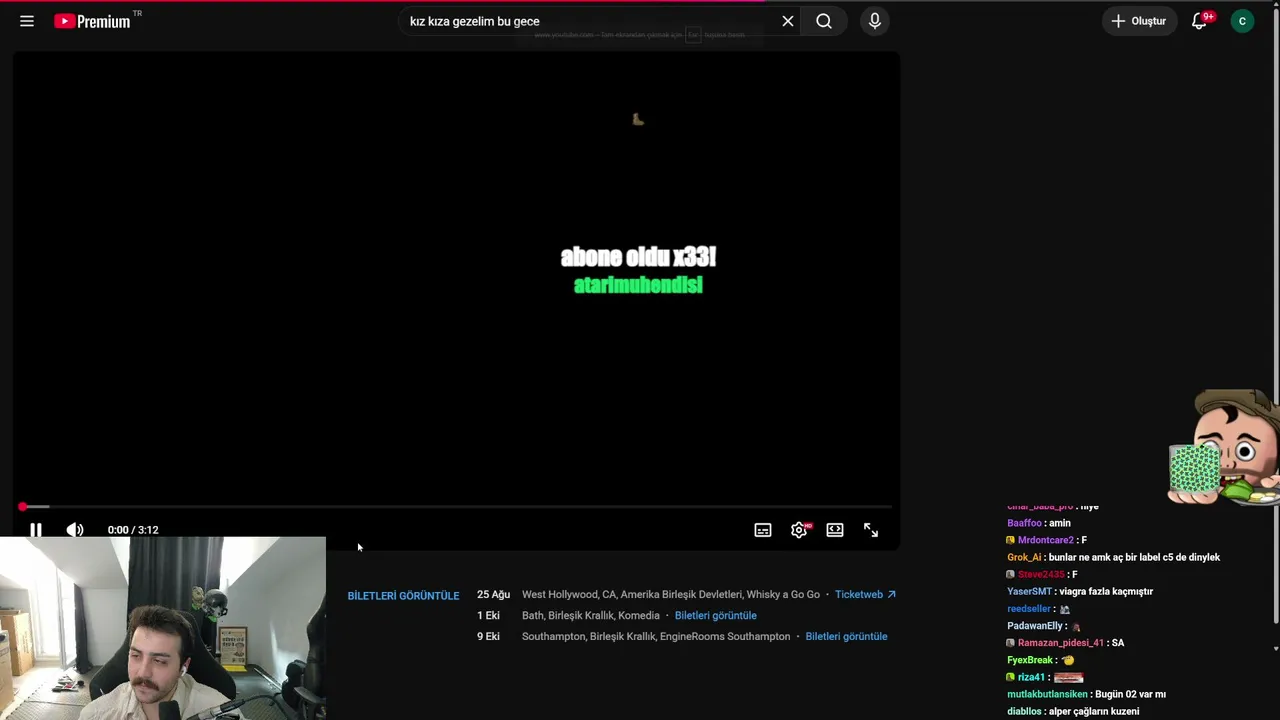The height and width of the screenshot is (720, 1280).
Task: View tickets for the Bath 1 Eki show
Action: [x=716, y=615]
